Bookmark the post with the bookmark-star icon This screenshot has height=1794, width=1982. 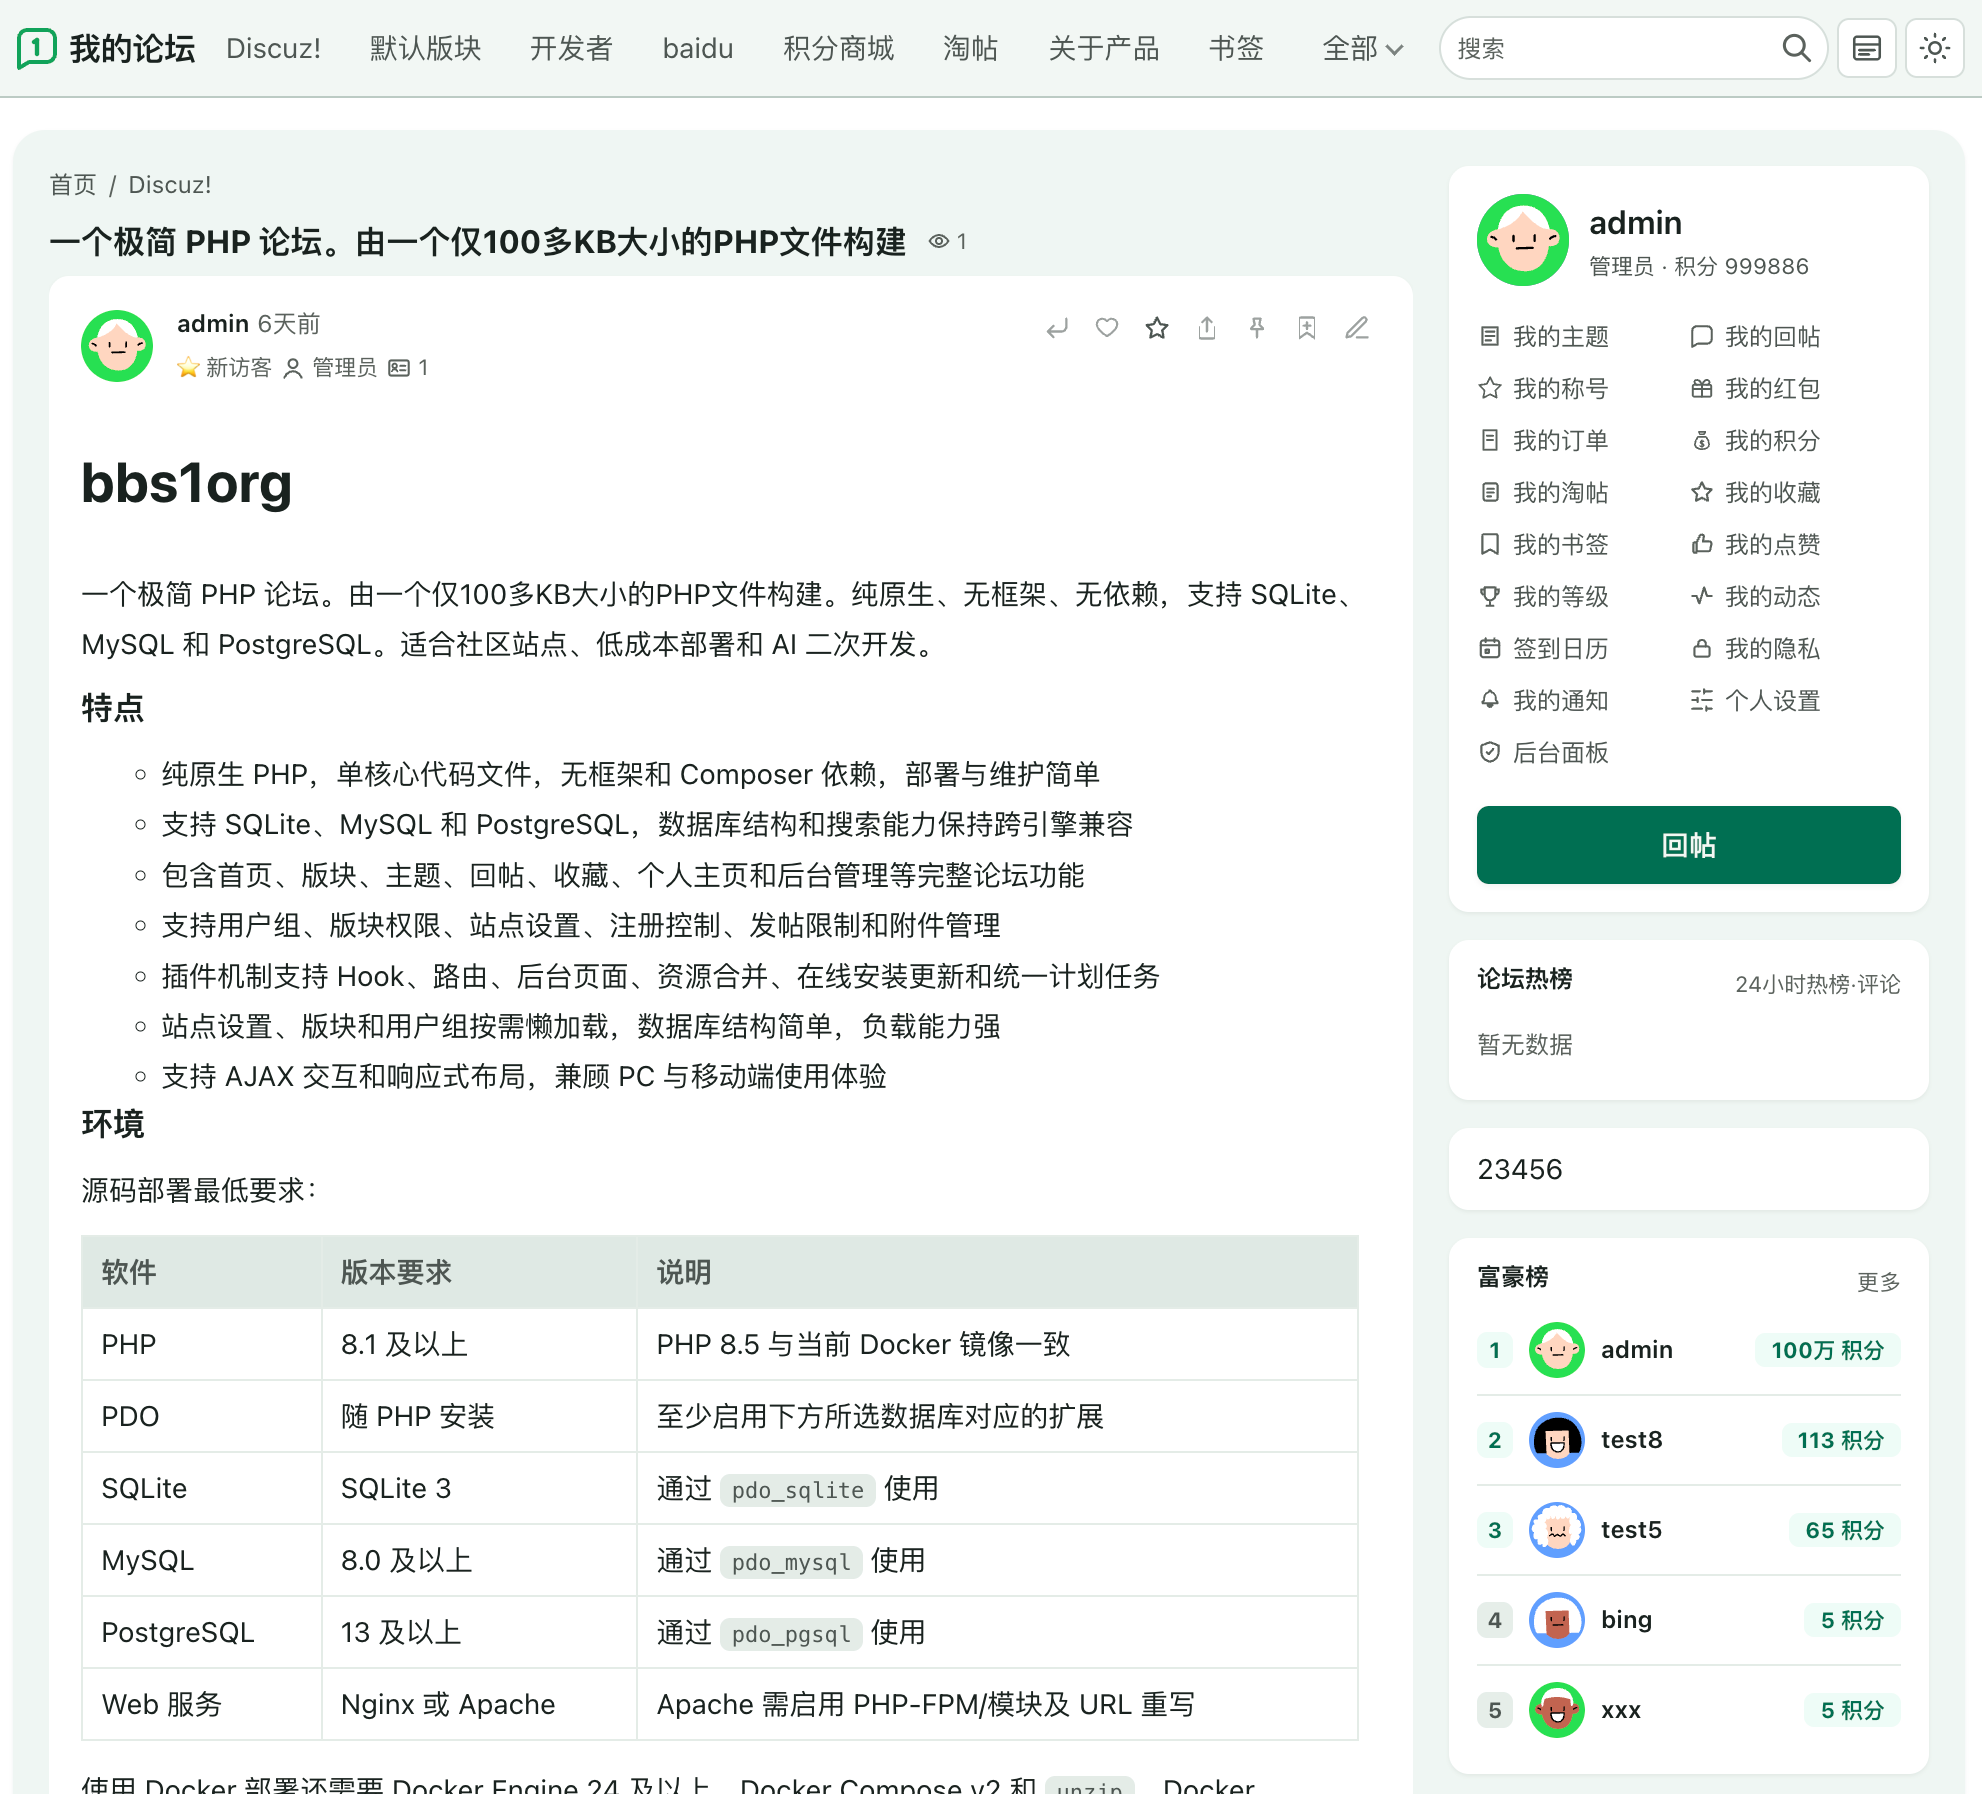[1307, 328]
